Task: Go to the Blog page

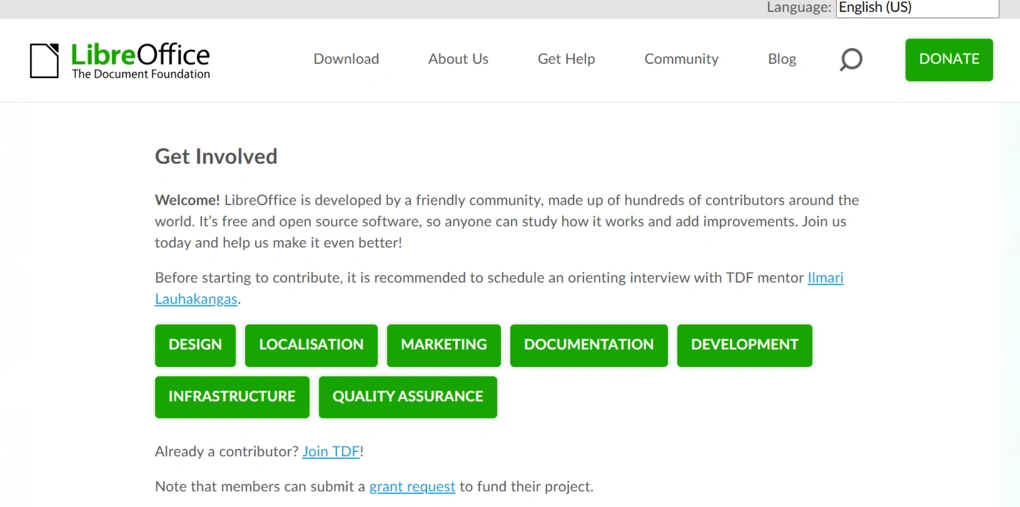Action: click(x=782, y=59)
